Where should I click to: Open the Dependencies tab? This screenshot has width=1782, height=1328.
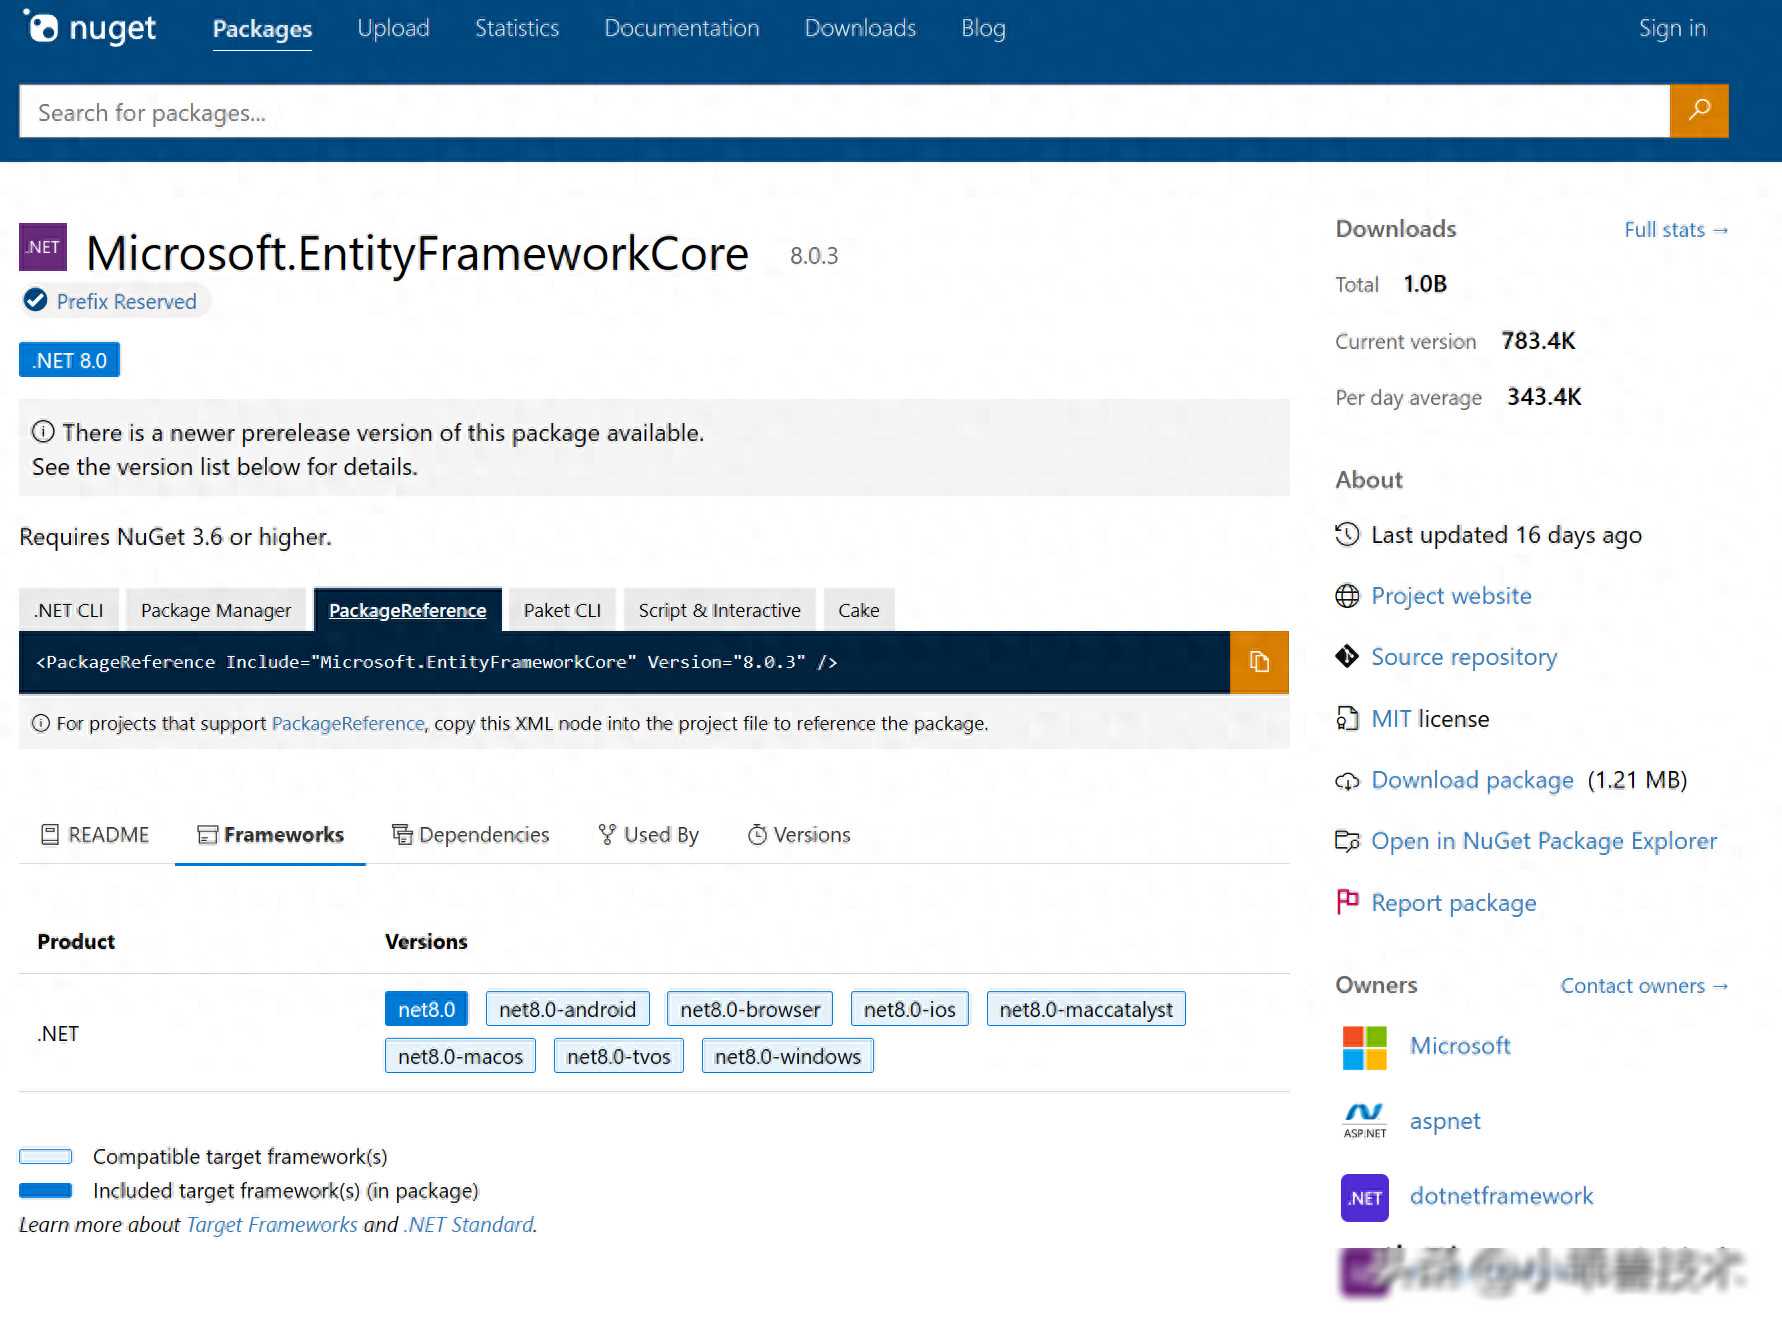(471, 834)
